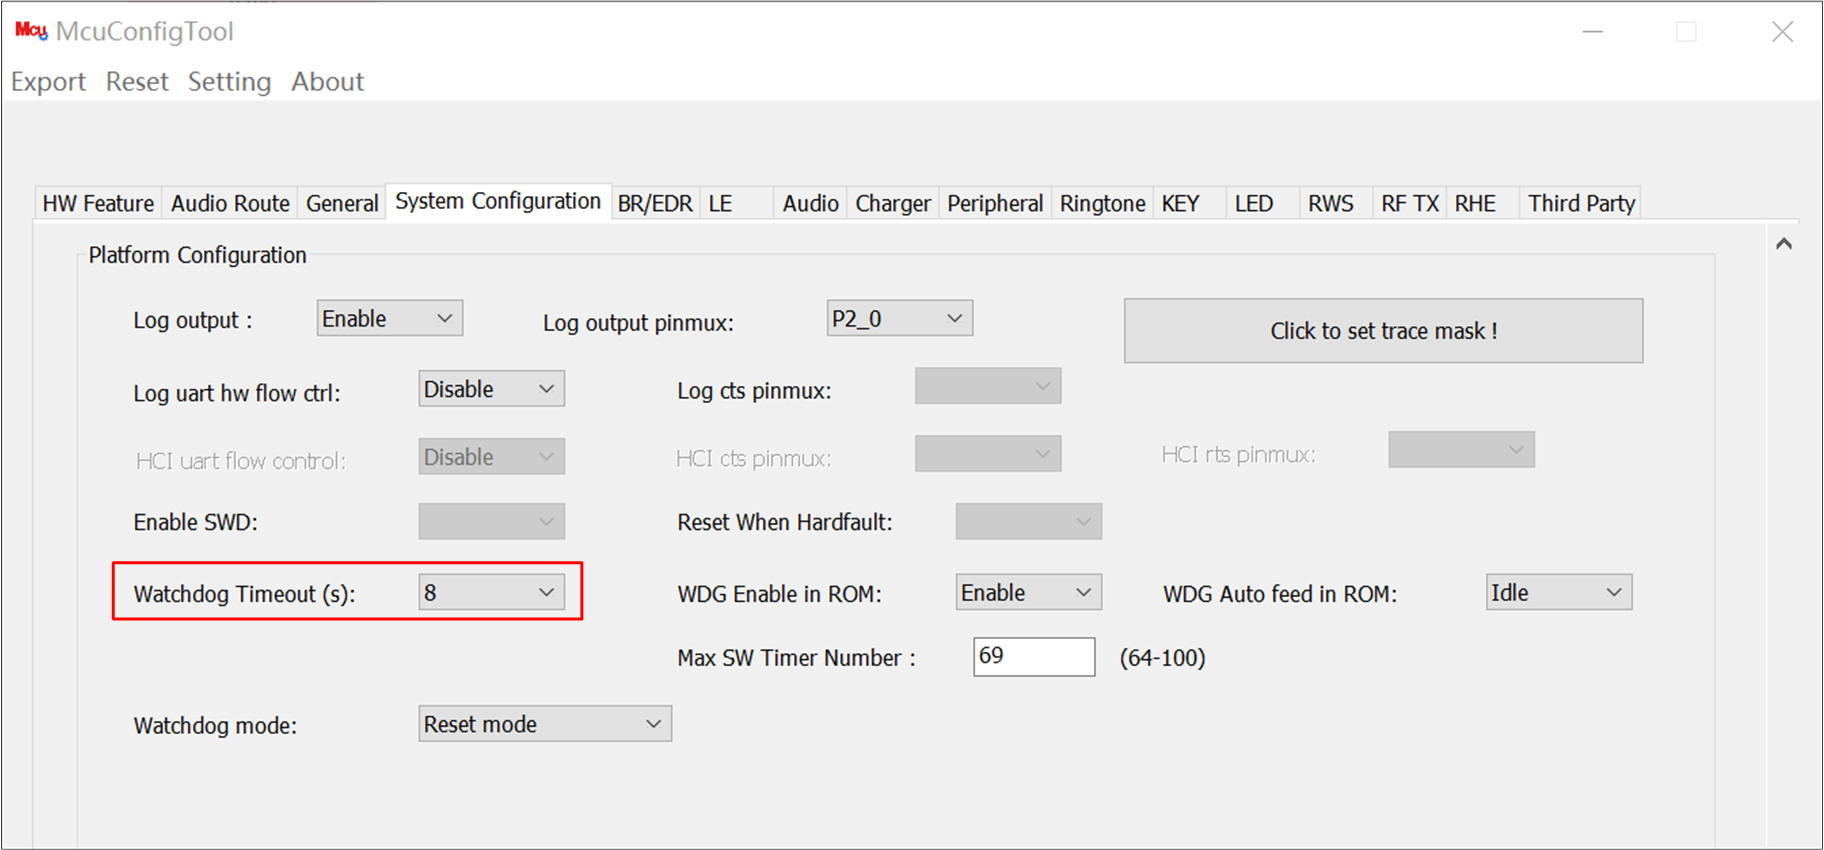Go to the BR/EDR tab

coord(654,204)
